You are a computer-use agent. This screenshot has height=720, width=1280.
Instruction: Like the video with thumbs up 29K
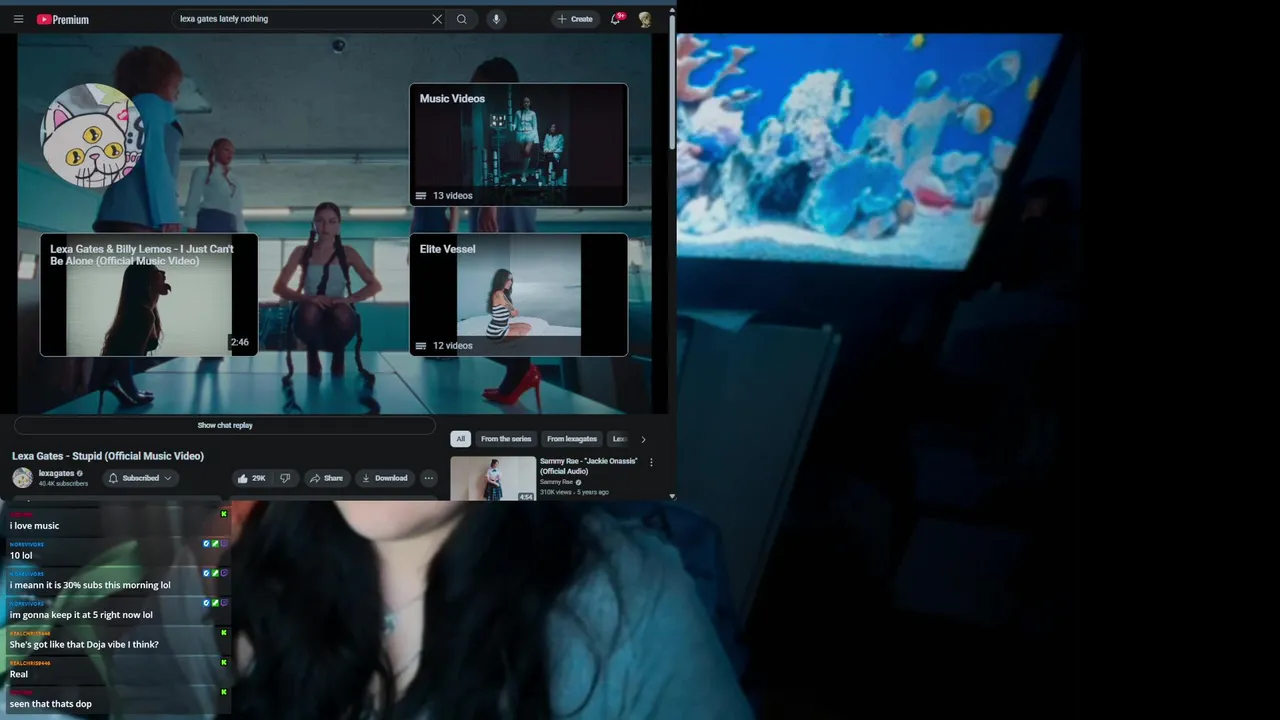(251, 478)
